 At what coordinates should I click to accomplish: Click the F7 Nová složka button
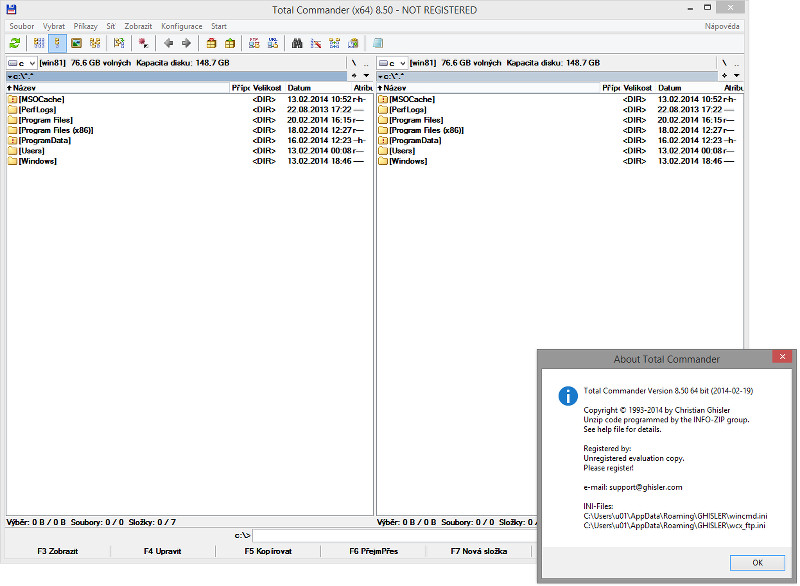[x=479, y=551]
